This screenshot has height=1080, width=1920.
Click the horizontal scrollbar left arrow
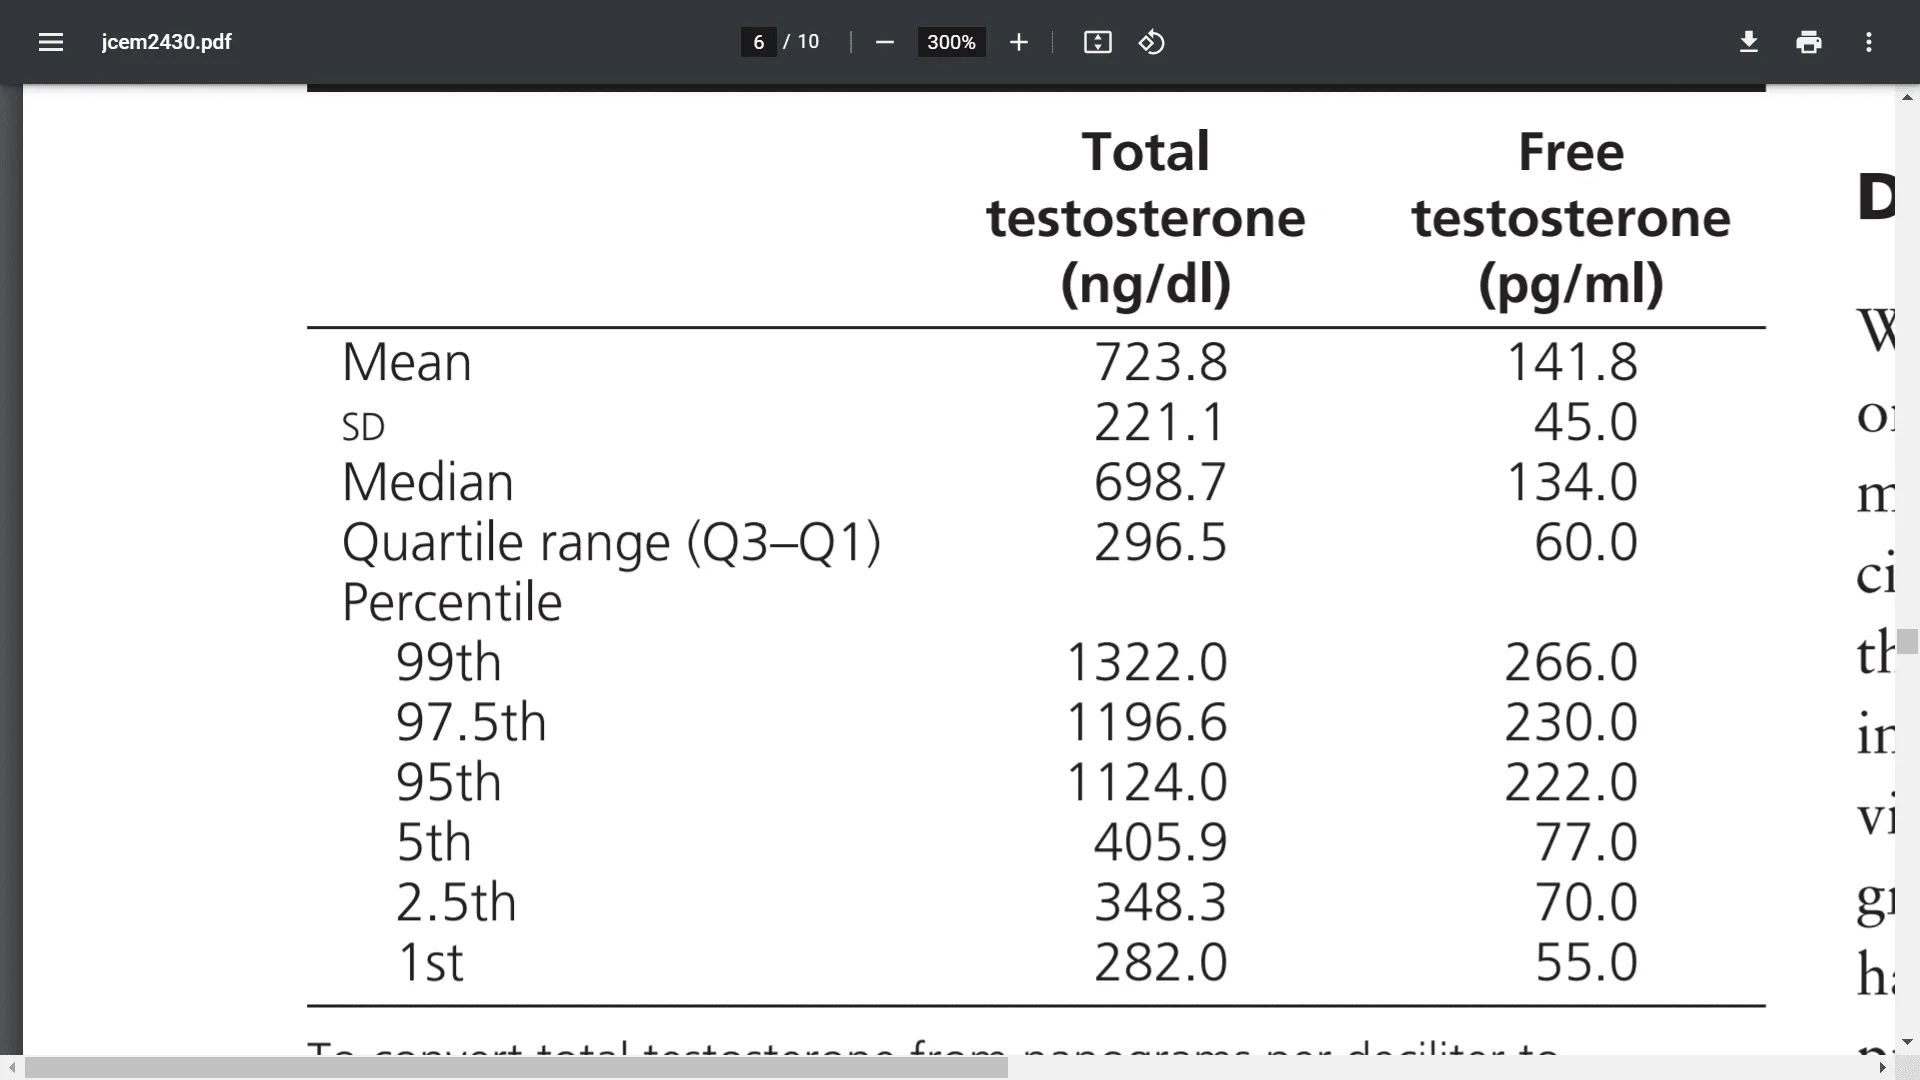point(11,1068)
